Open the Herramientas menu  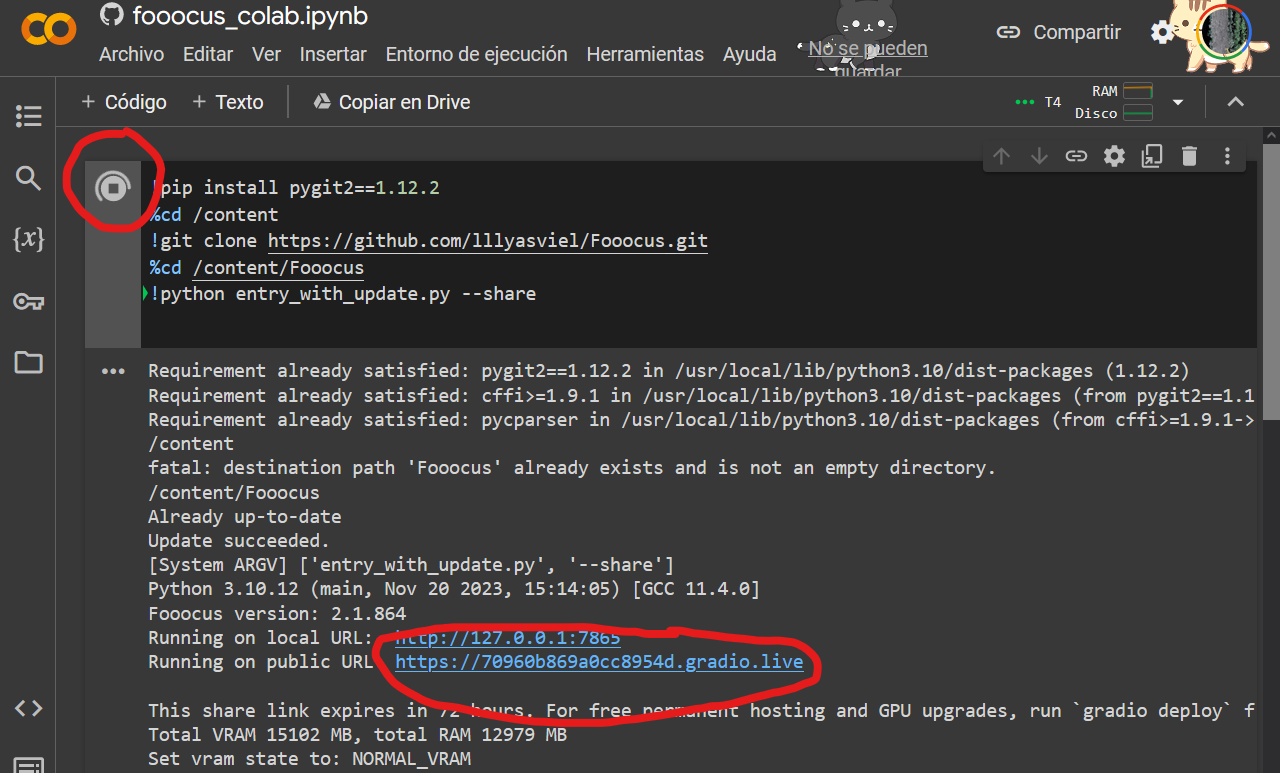click(645, 54)
